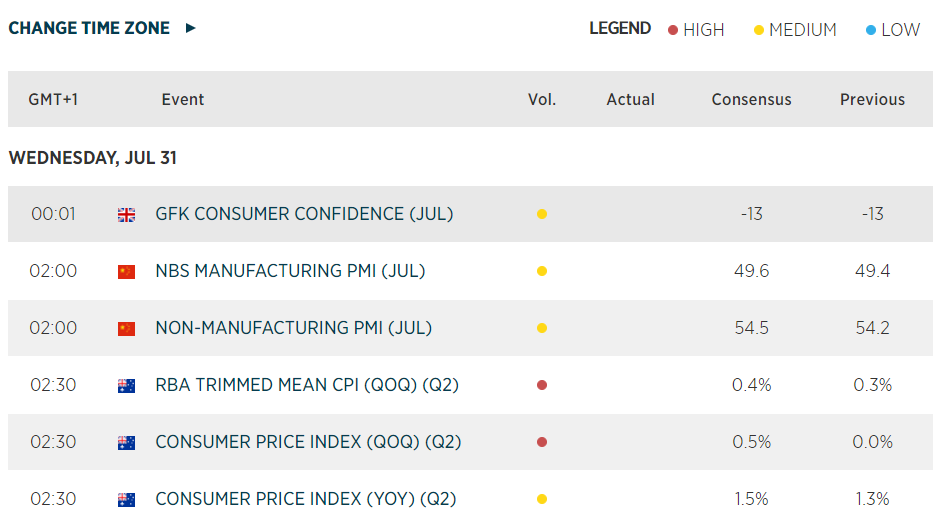Viewport: 936px width, 526px height.
Task: Click China flag next to Non-Manufacturing PMI
Action: [x=126, y=328]
